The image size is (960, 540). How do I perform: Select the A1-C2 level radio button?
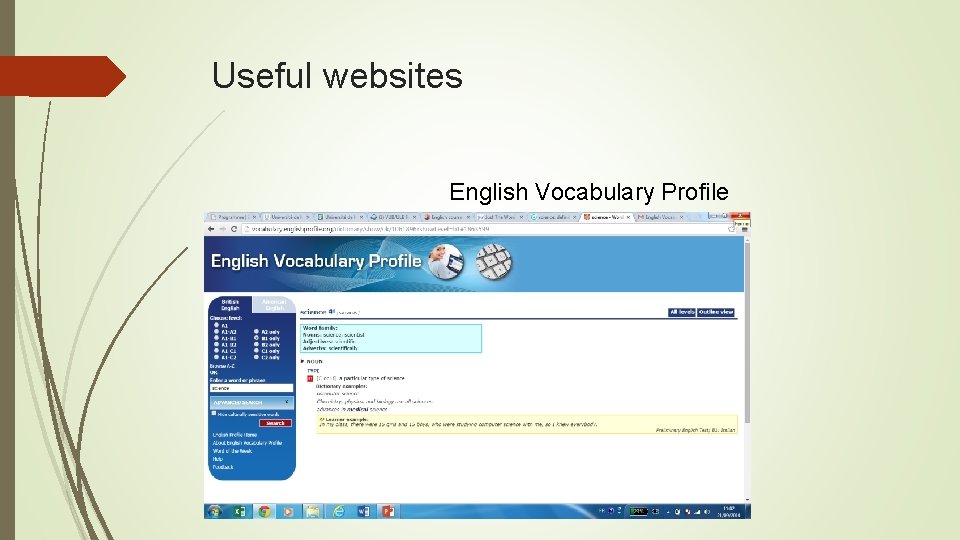click(x=217, y=357)
